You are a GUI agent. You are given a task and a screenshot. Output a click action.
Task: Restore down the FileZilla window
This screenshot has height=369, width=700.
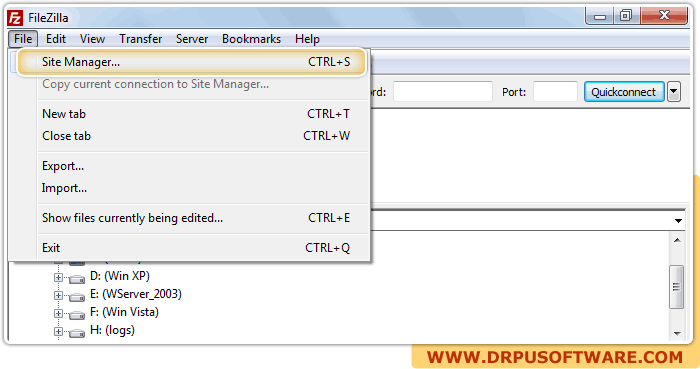click(x=626, y=16)
